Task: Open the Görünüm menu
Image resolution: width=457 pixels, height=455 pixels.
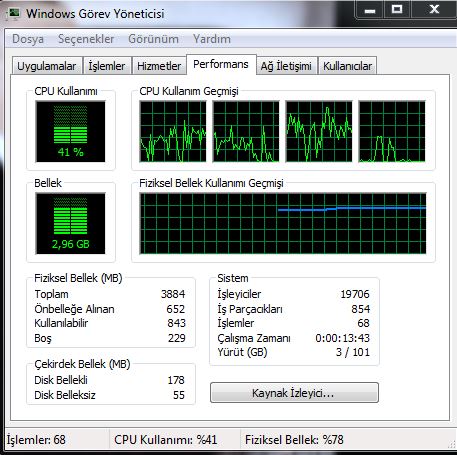Action: 153,39
